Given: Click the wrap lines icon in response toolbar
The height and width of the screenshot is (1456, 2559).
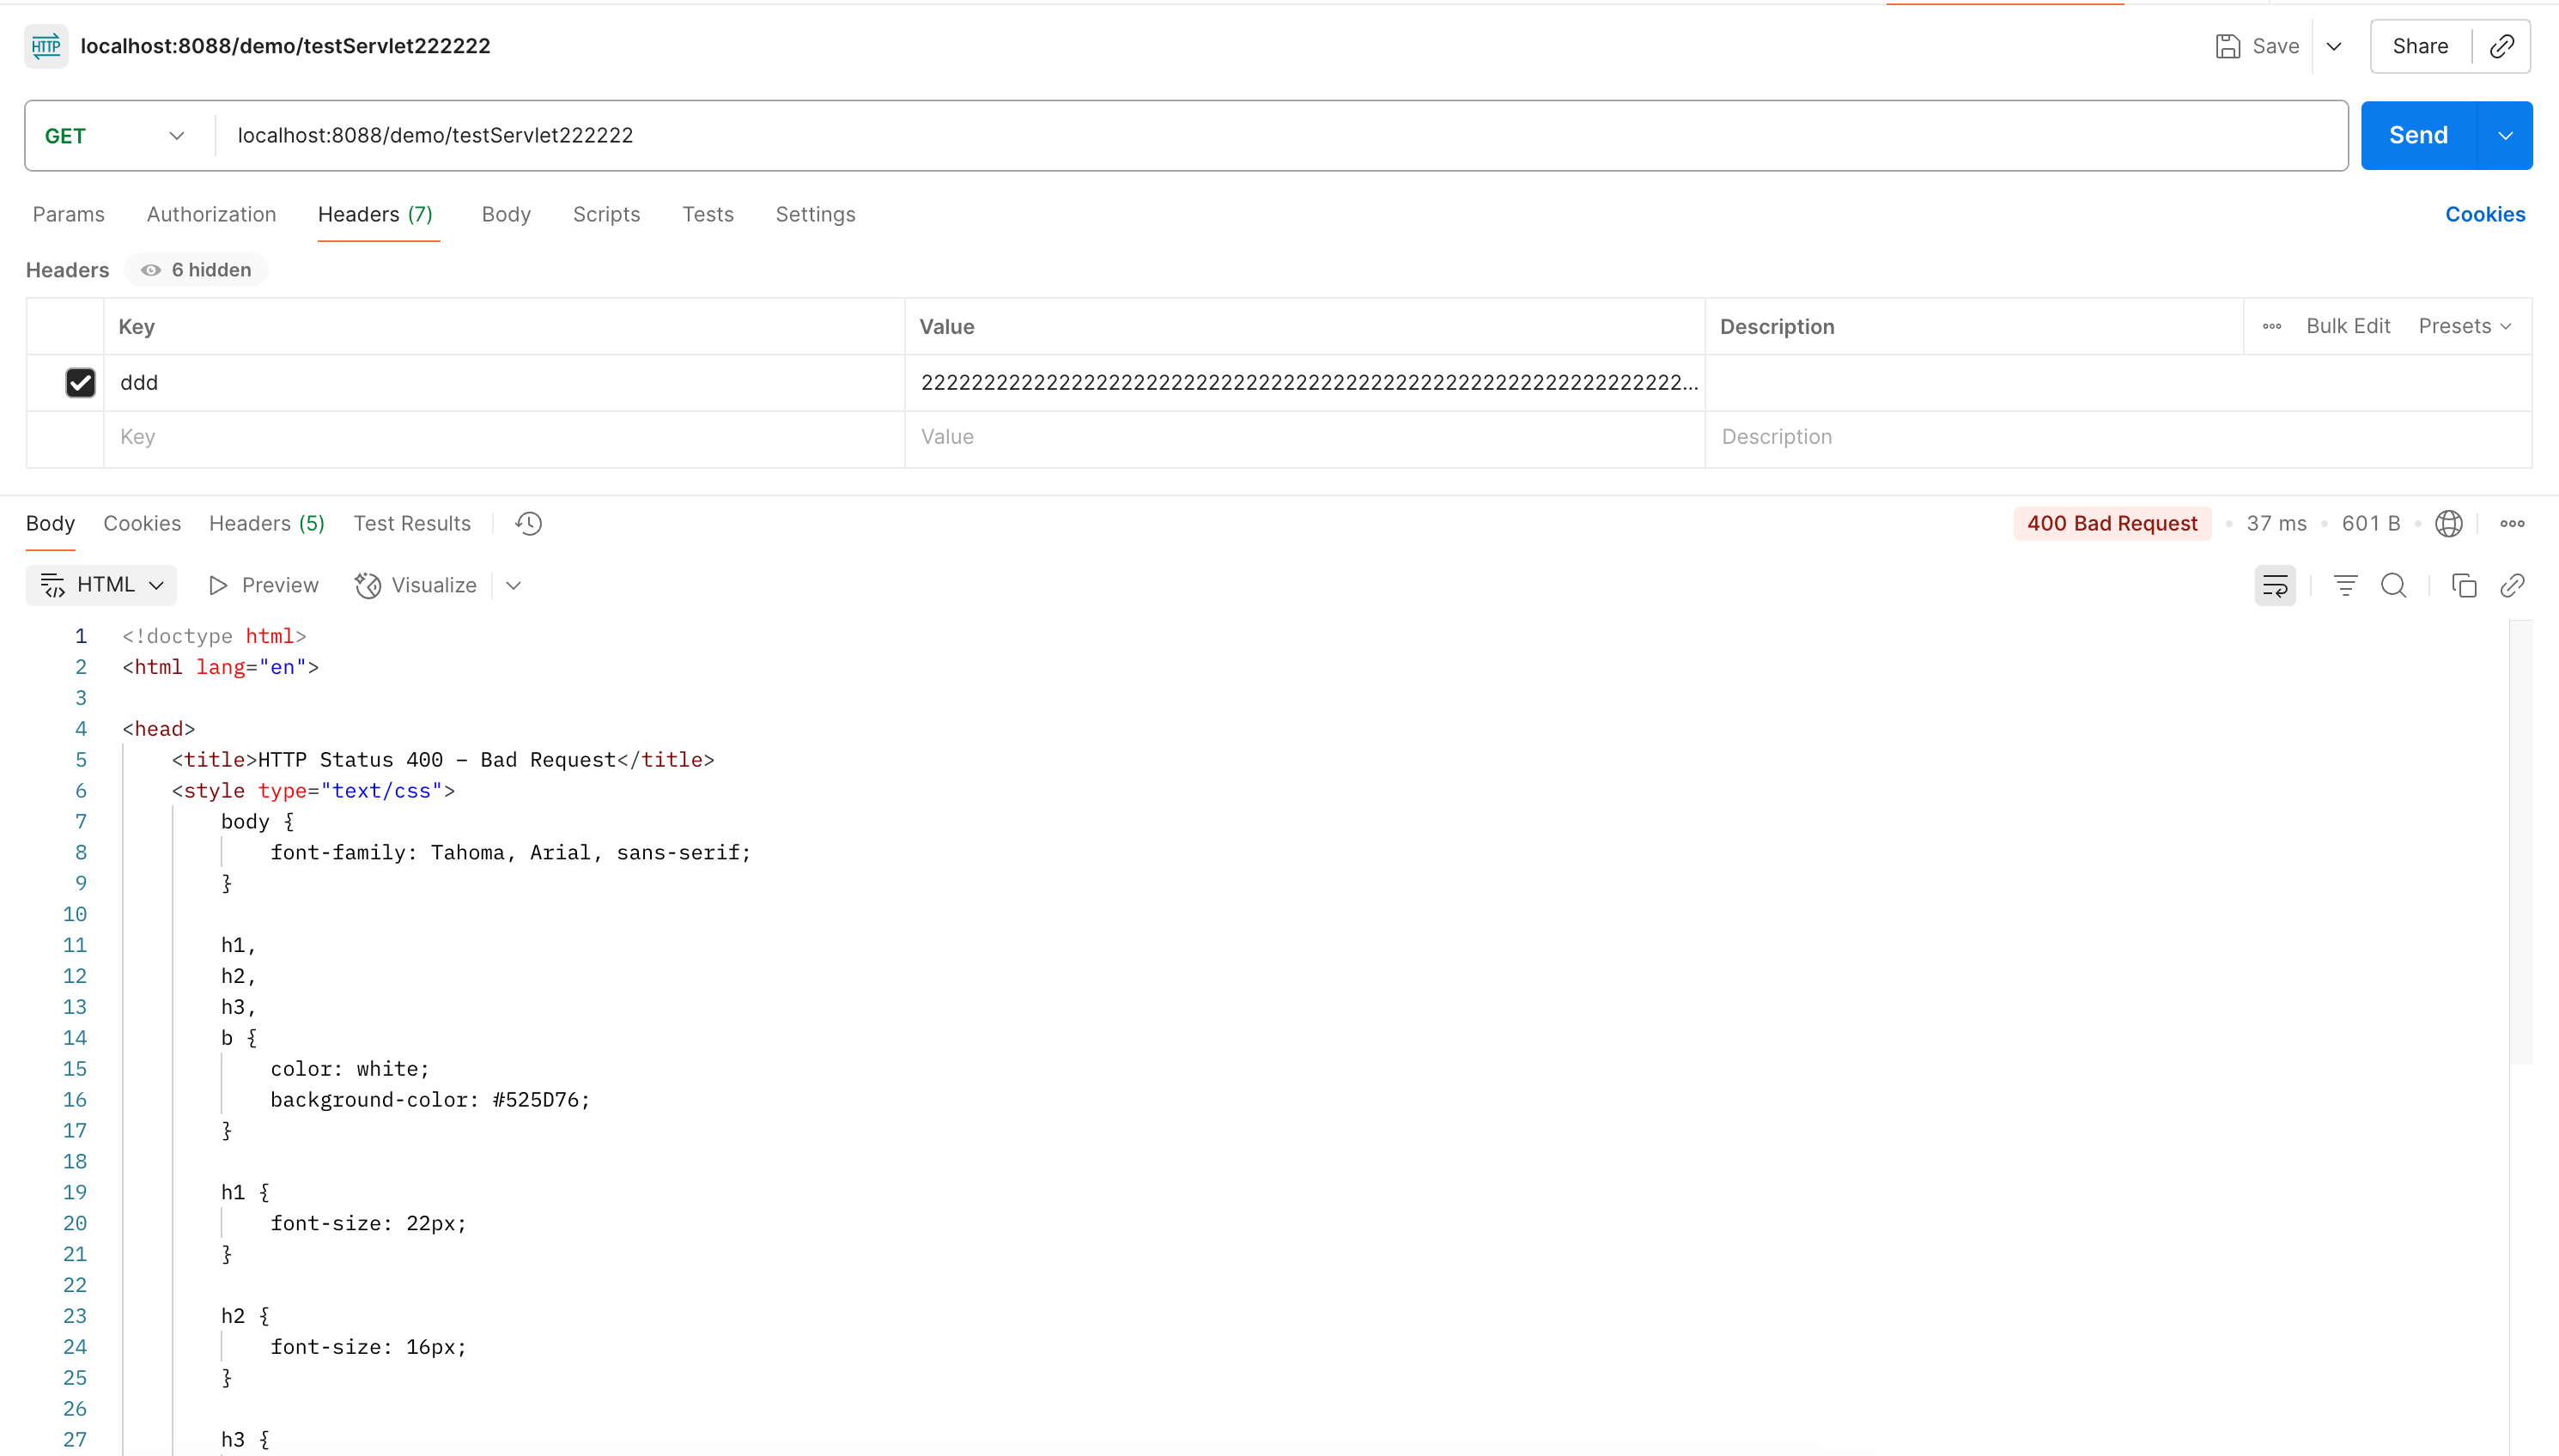Looking at the screenshot, I should tap(2274, 585).
